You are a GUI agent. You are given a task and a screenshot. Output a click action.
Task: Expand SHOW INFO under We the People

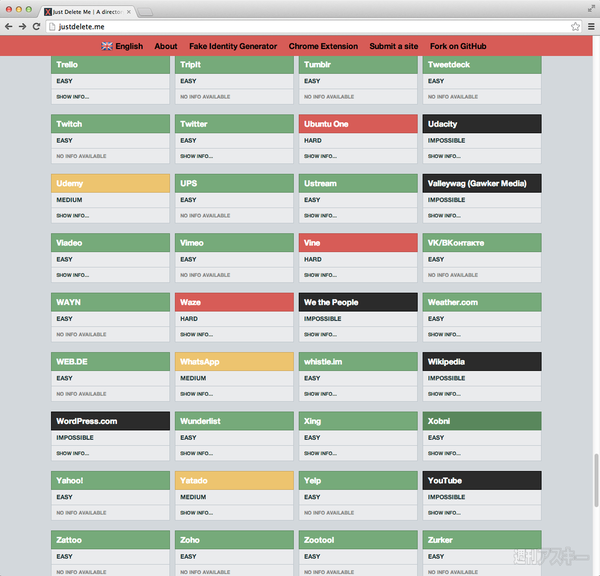(x=321, y=335)
